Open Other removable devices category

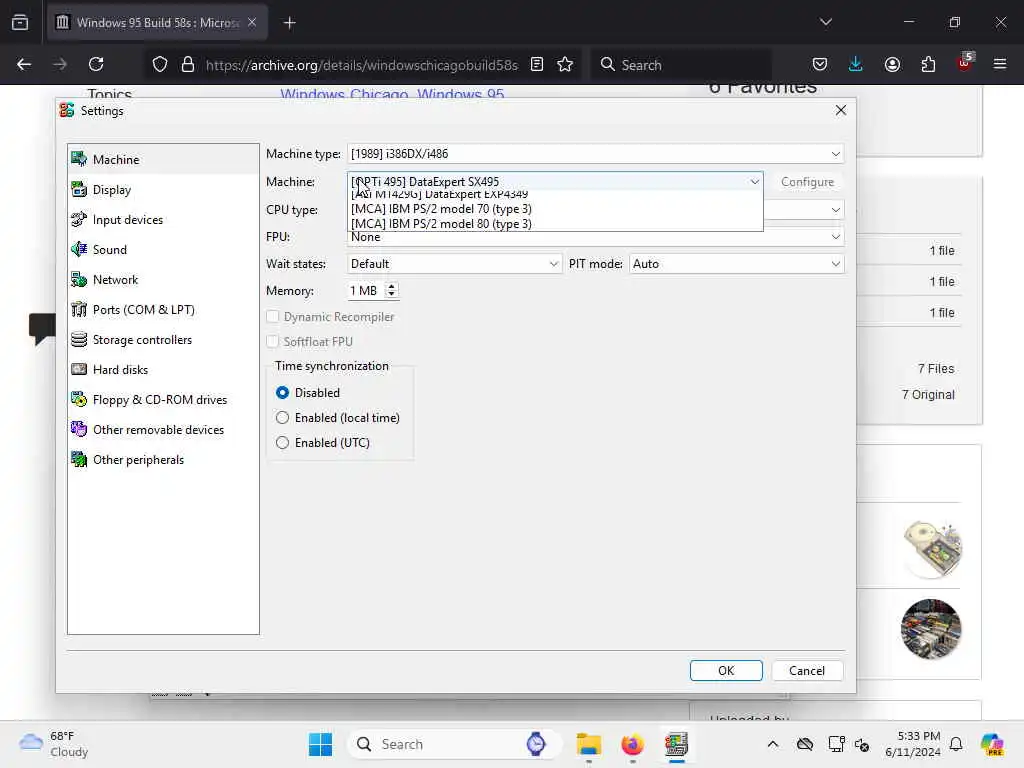coord(163,430)
